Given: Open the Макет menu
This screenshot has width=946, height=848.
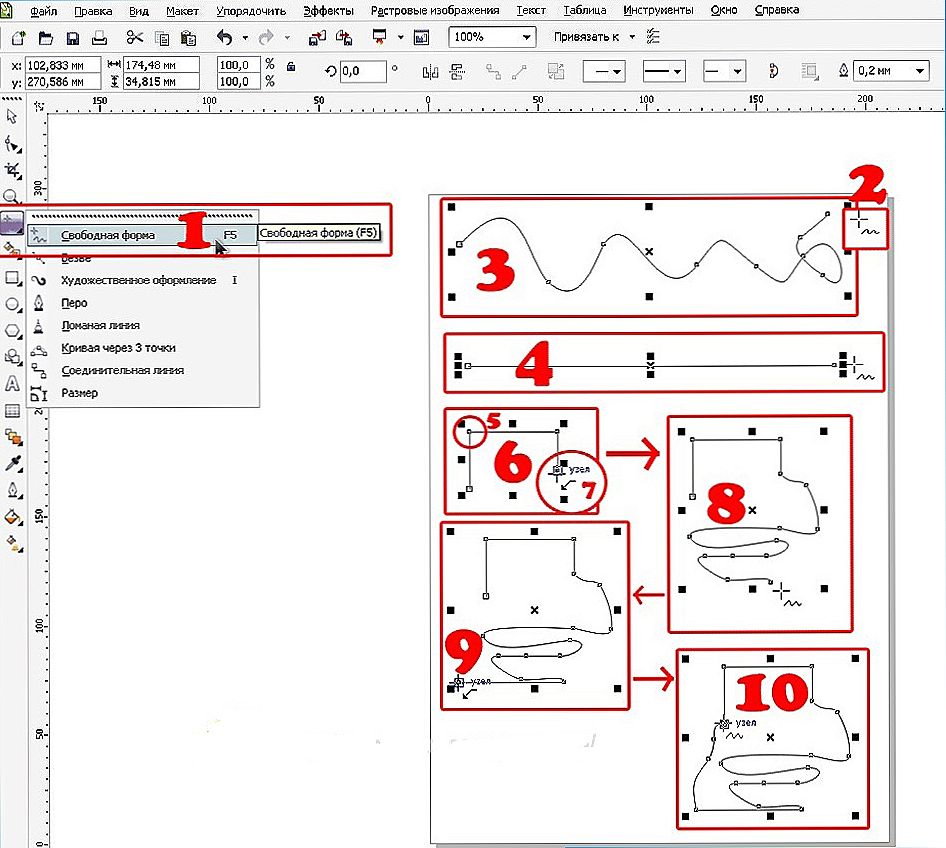Looking at the screenshot, I should 182,10.
